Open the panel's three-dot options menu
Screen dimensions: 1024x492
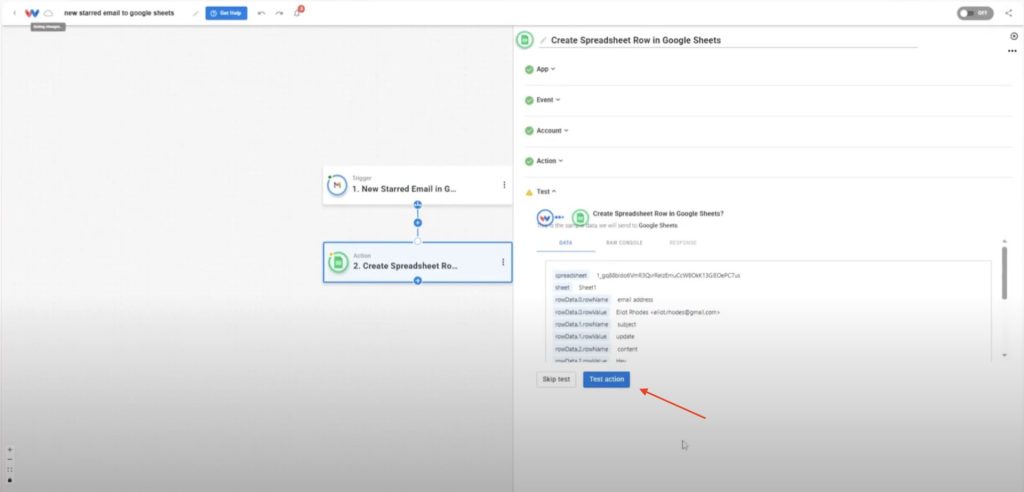1012,51
